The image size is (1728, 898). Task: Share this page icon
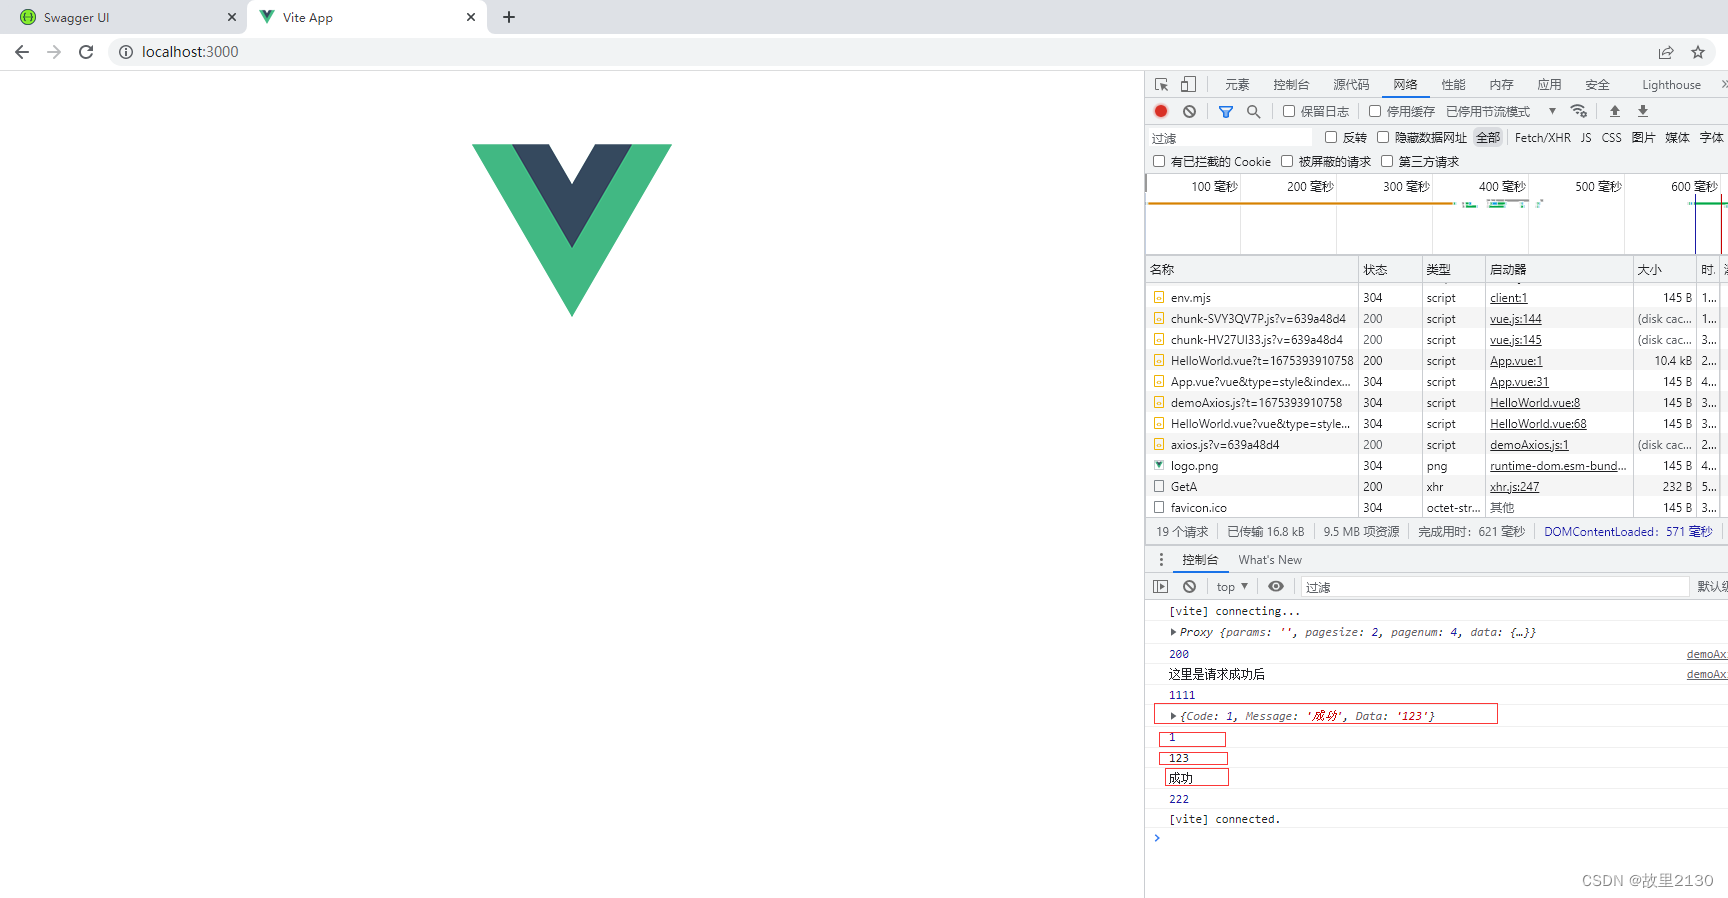tap(1666, 52)
